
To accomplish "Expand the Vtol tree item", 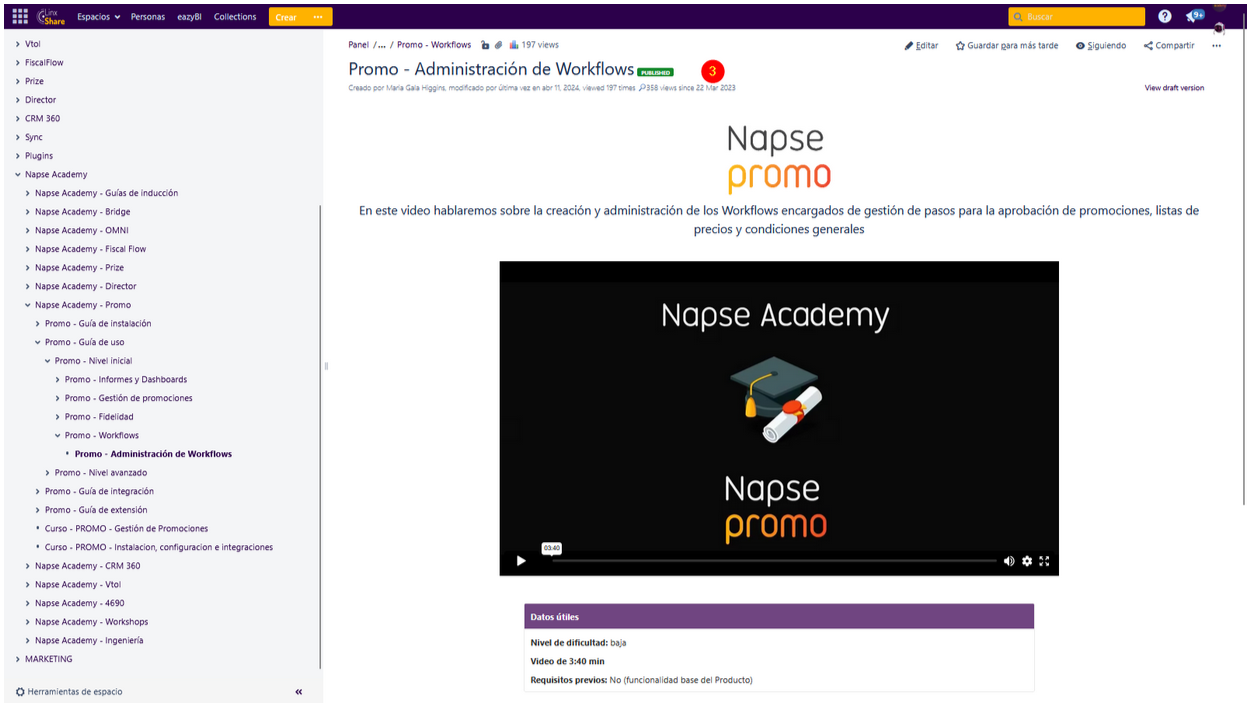I will [18, 44].
